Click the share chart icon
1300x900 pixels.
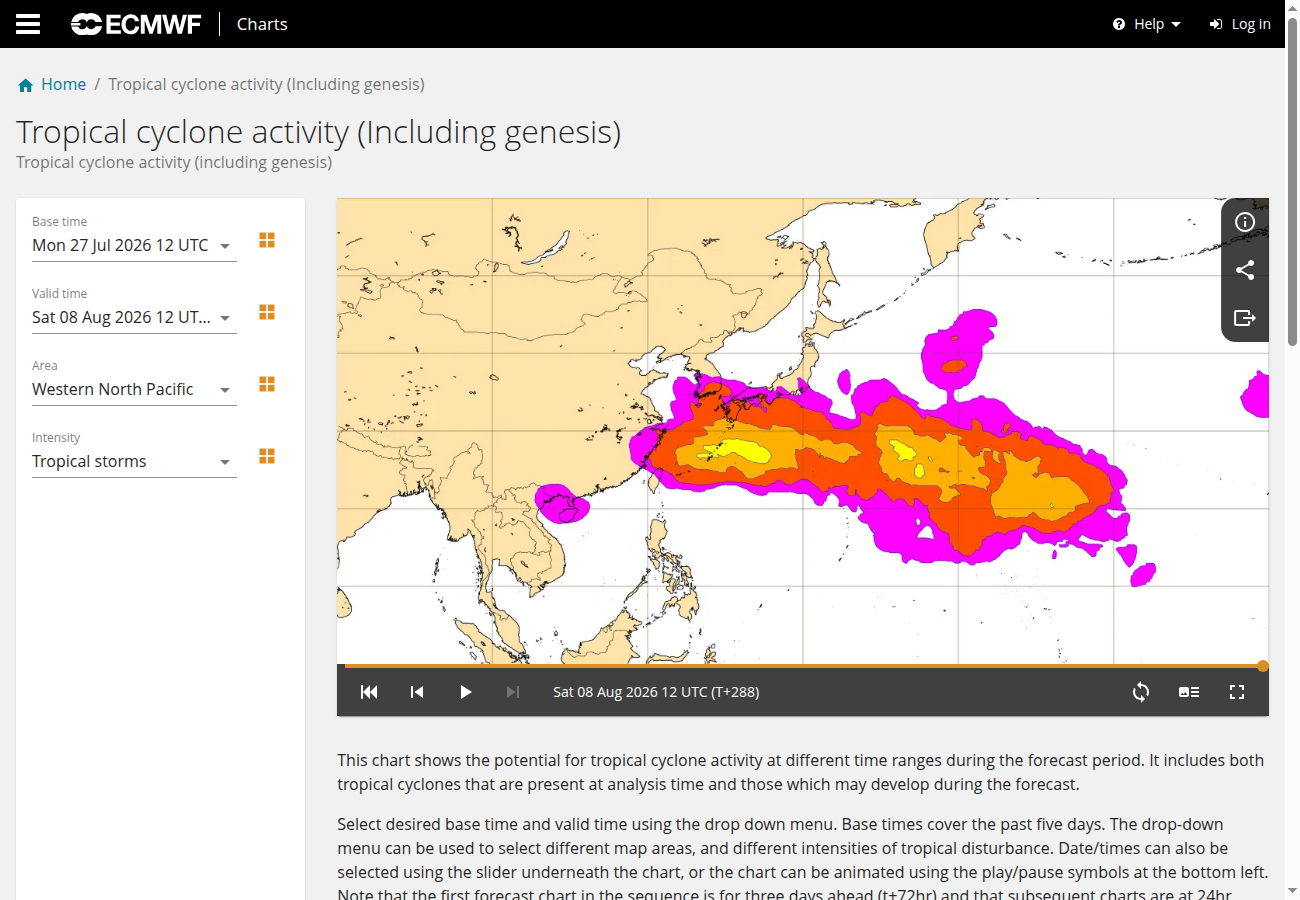pos(1245,270)
